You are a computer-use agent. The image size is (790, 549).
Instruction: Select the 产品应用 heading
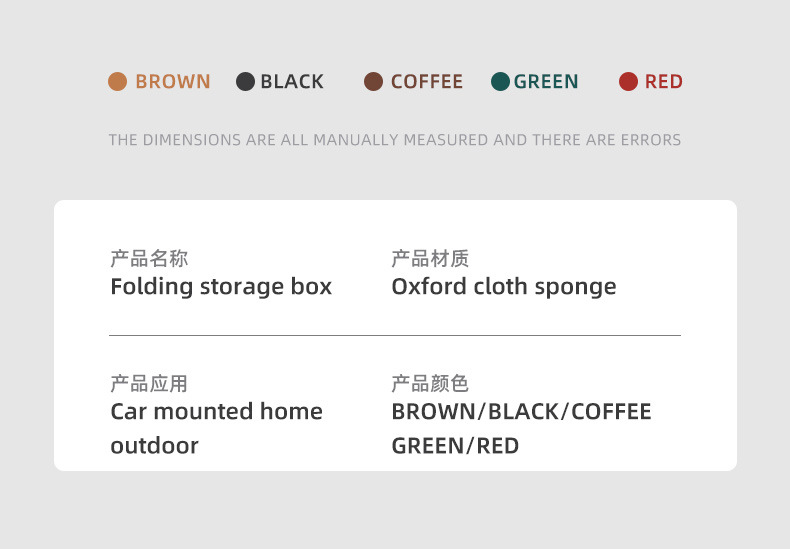click(x=149, y=384)
